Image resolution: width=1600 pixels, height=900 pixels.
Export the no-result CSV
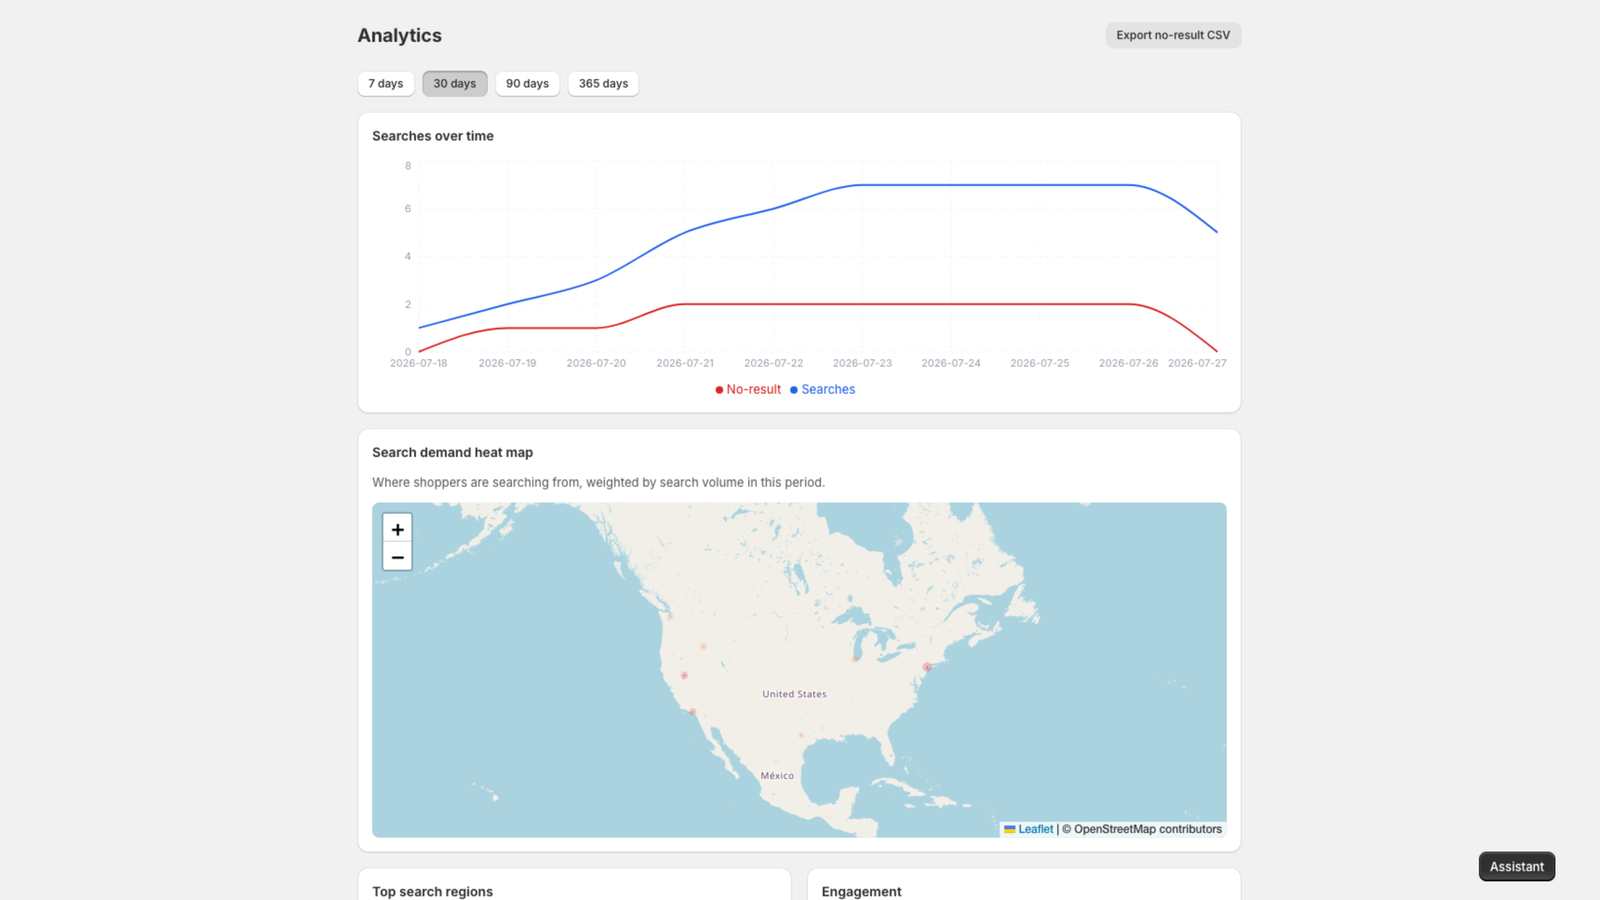click(1173, 35)
